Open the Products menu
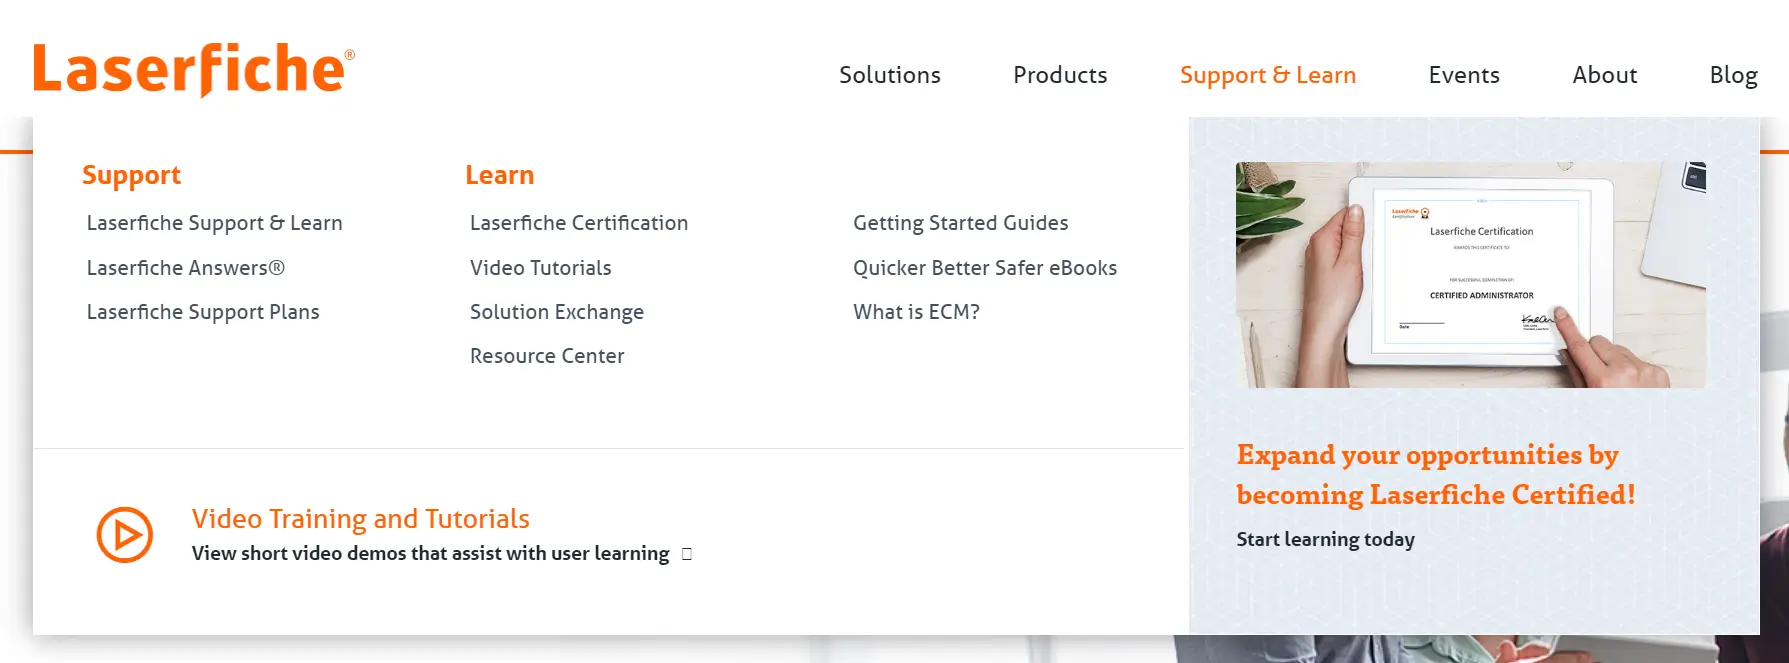The image size is (1789, 663). [x=1060, y=75]
